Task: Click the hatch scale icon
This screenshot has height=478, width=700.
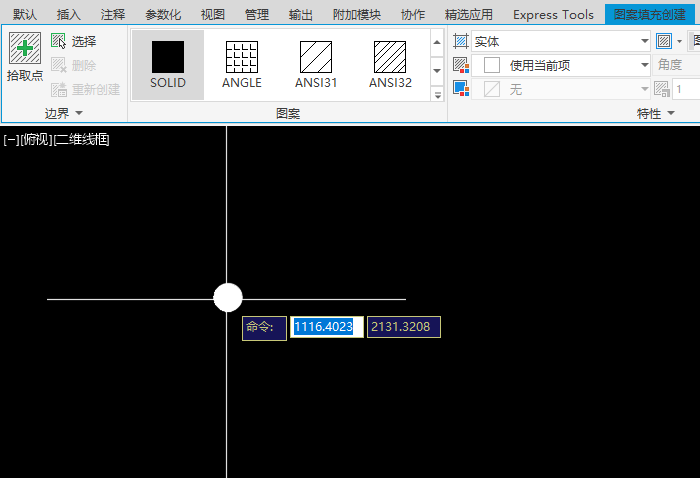Action: click(662, 89)
